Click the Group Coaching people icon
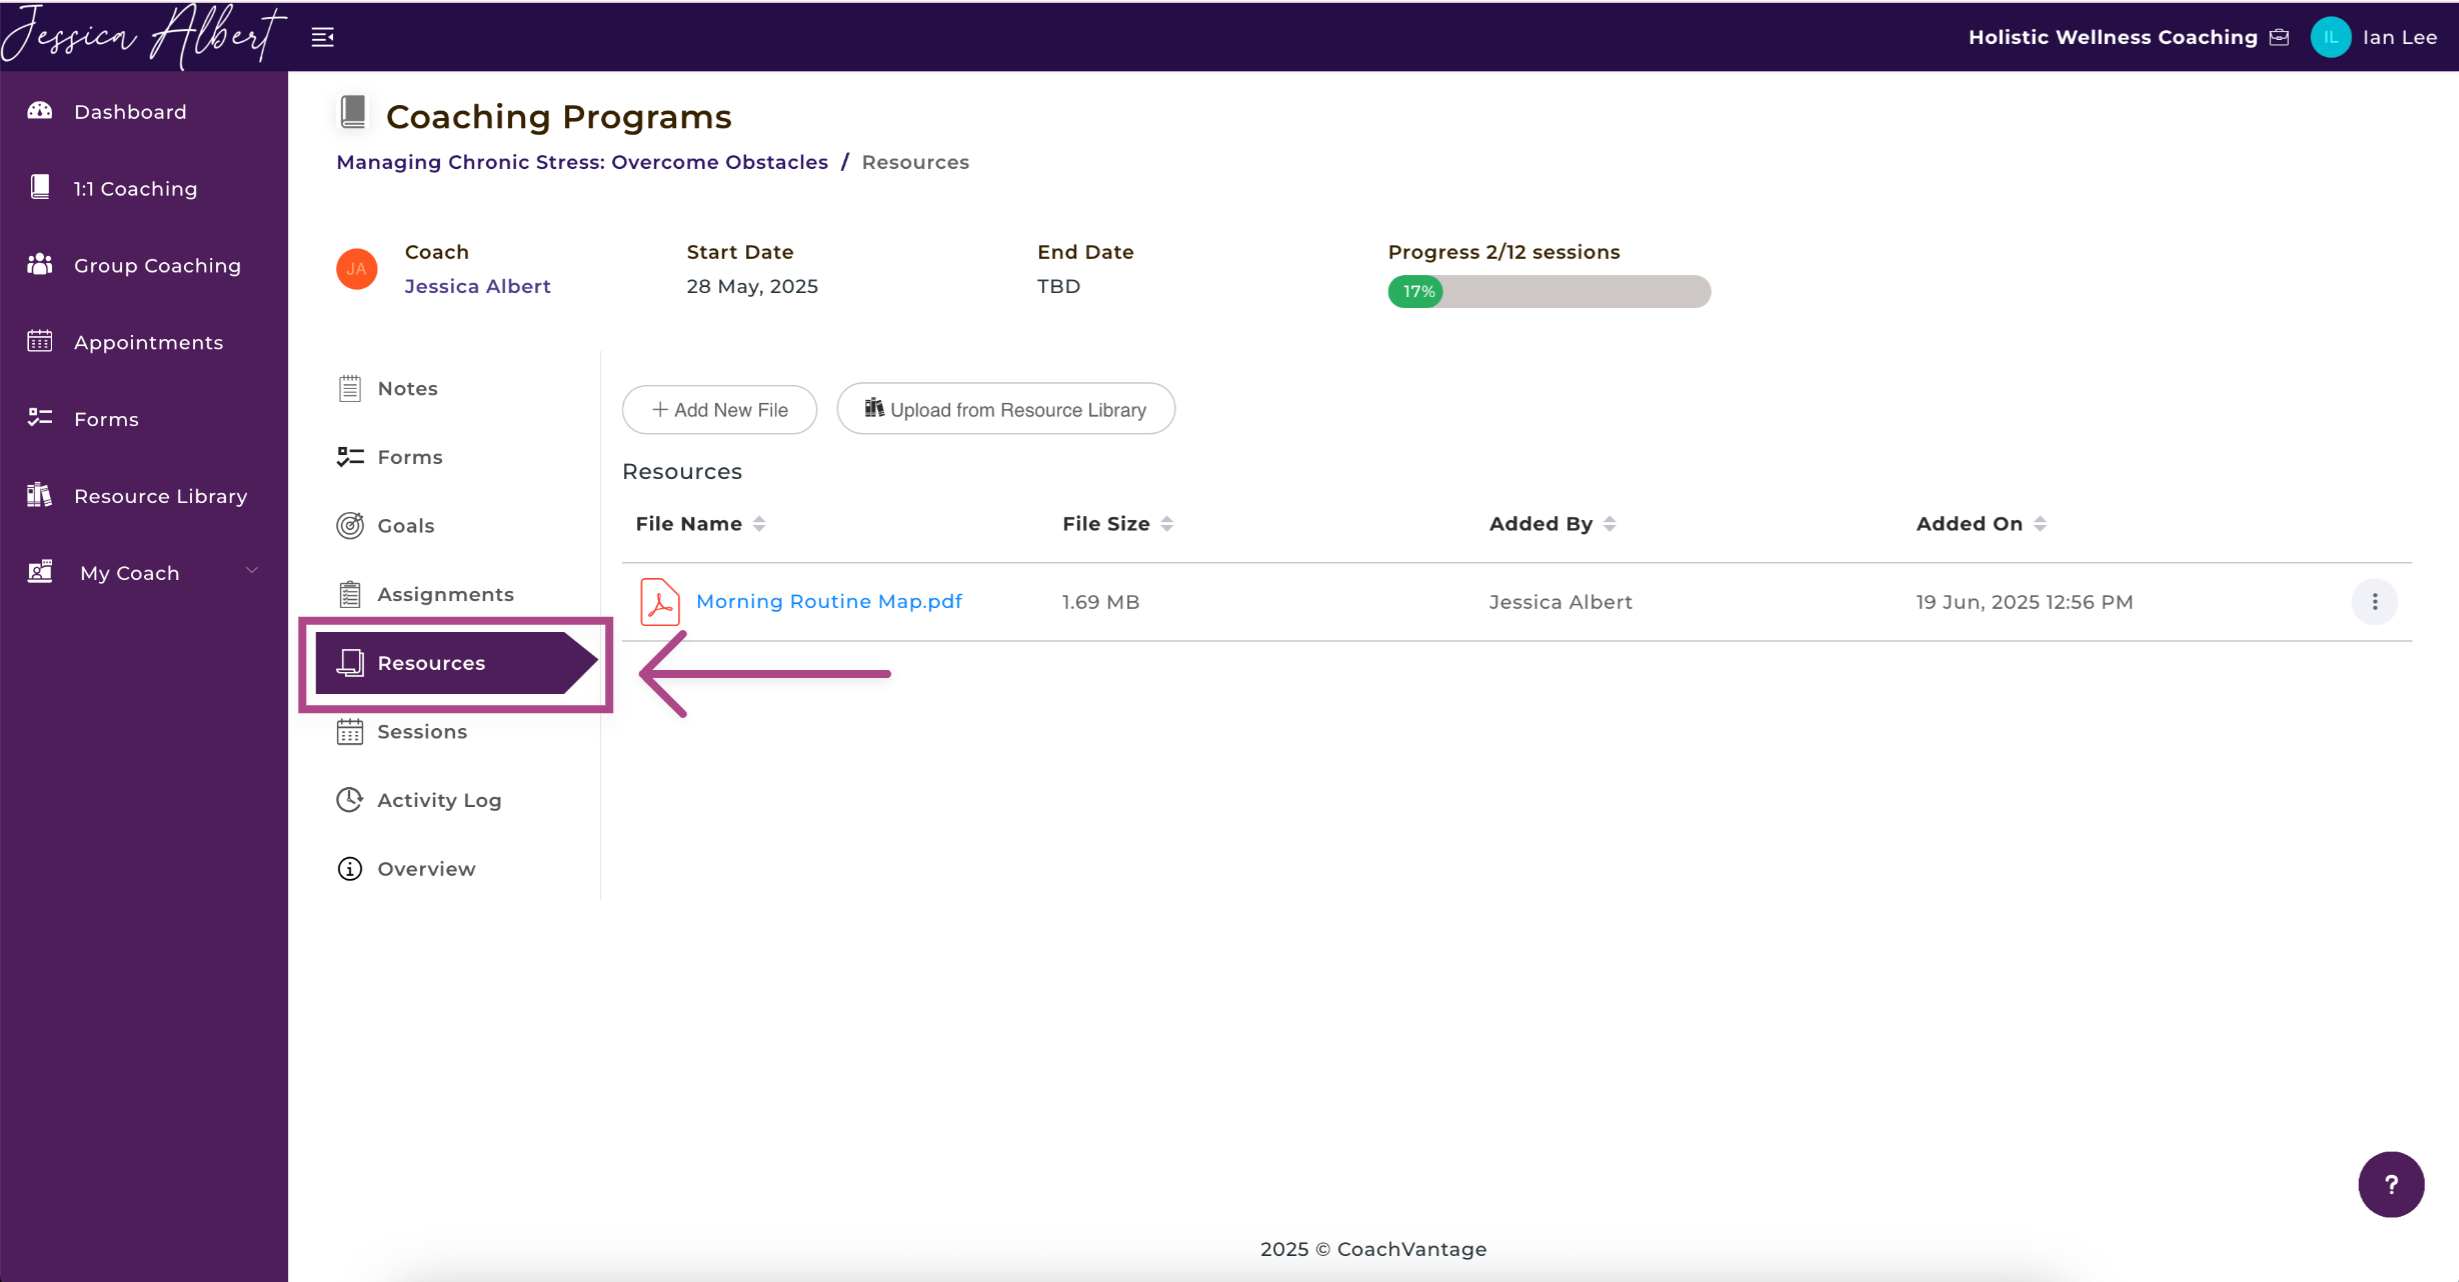The image size is (2459, 1282). 40,265
